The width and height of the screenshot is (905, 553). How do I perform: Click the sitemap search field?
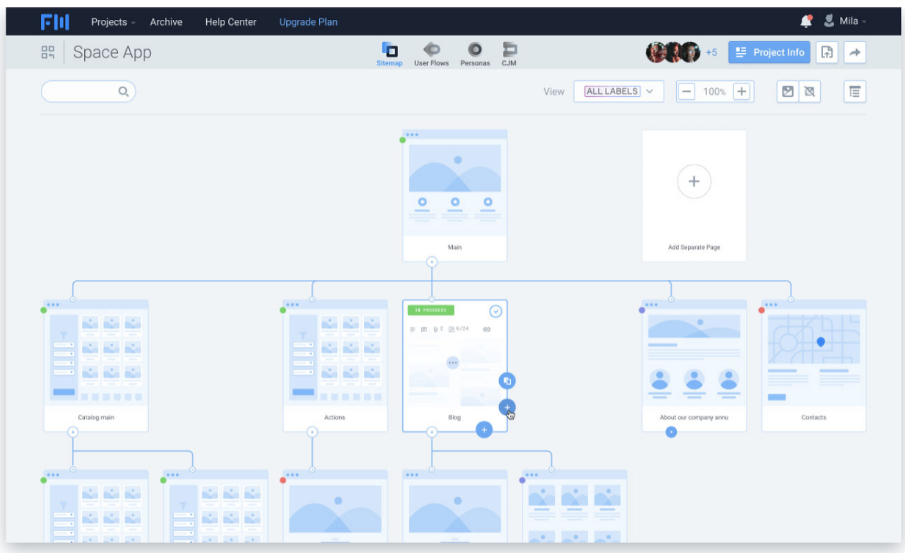tap(88, 91)
